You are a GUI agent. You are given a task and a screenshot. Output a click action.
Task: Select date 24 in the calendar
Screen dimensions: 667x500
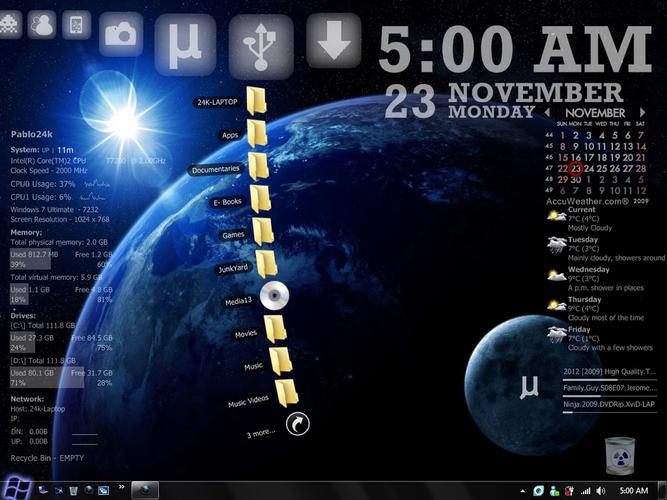click(x=589, y=169)
